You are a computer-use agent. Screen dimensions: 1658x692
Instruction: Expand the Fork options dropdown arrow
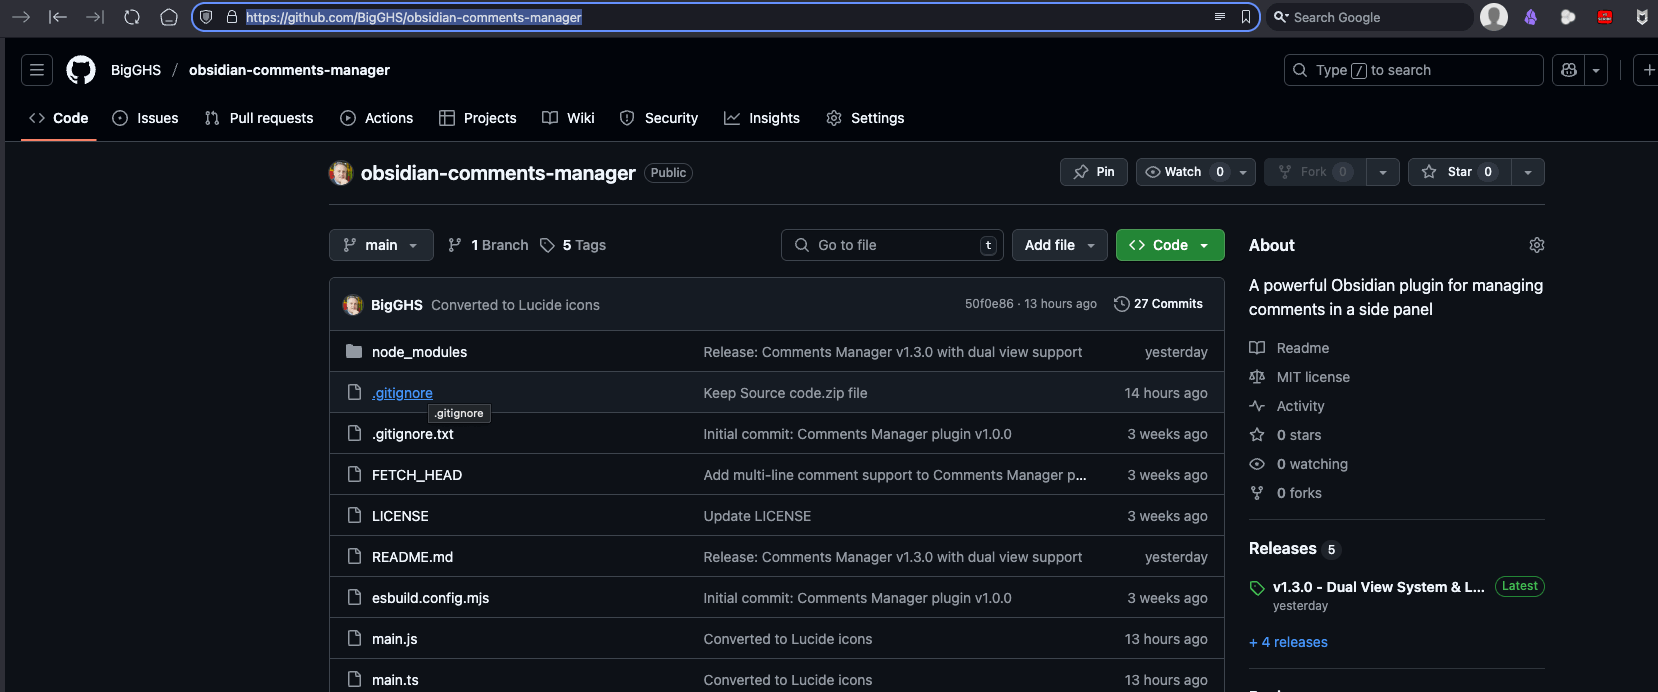click(1382, 172)
